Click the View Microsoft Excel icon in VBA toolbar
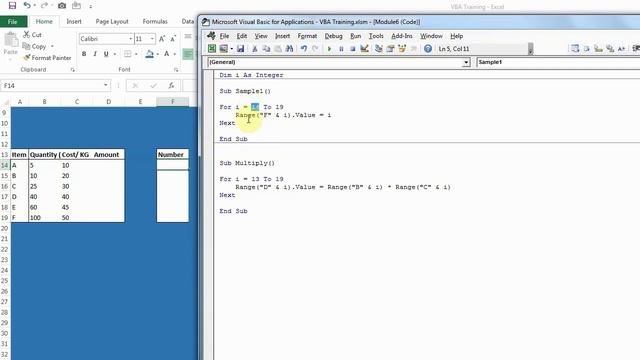This screenshot has width=640, height=360. pyautogui.click(x=211, y=49)
